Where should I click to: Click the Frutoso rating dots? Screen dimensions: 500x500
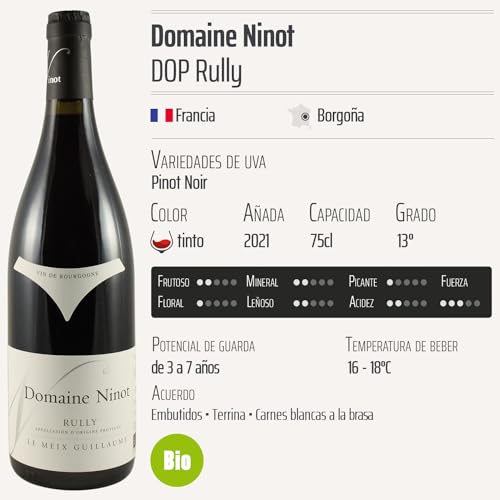pyautogui.click(x=217, y=283)
